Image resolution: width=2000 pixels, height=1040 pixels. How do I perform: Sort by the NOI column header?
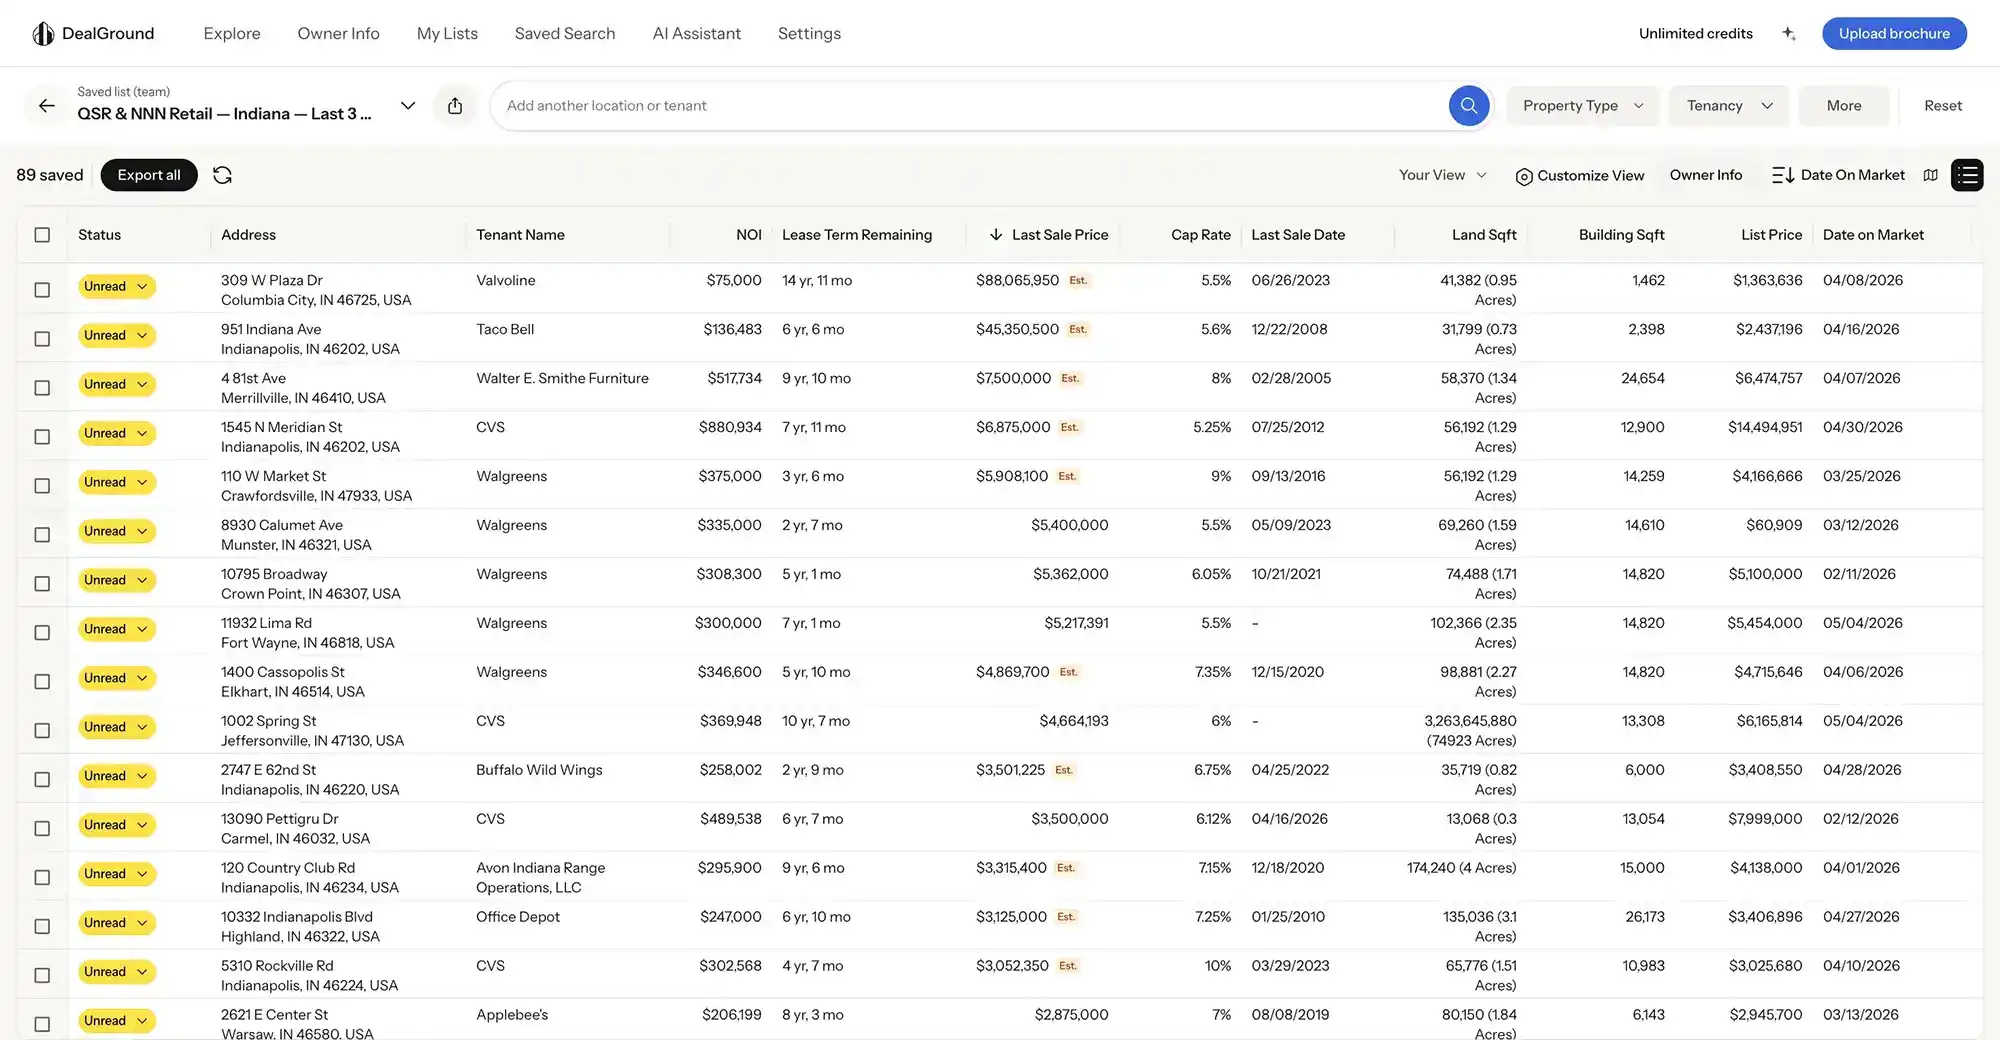(749, 235)
